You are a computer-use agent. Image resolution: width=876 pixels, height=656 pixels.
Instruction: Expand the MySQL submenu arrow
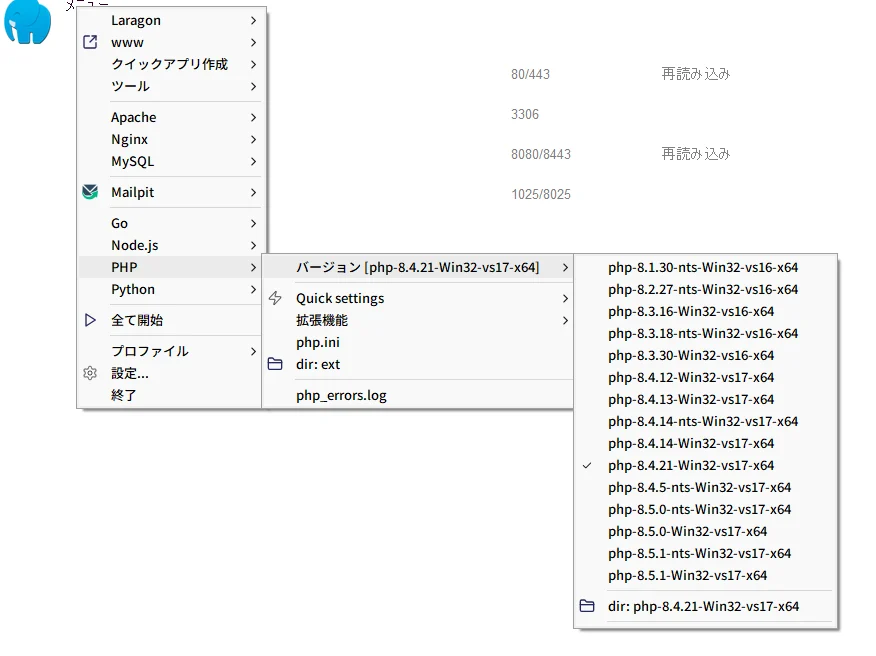coord(254,161)
